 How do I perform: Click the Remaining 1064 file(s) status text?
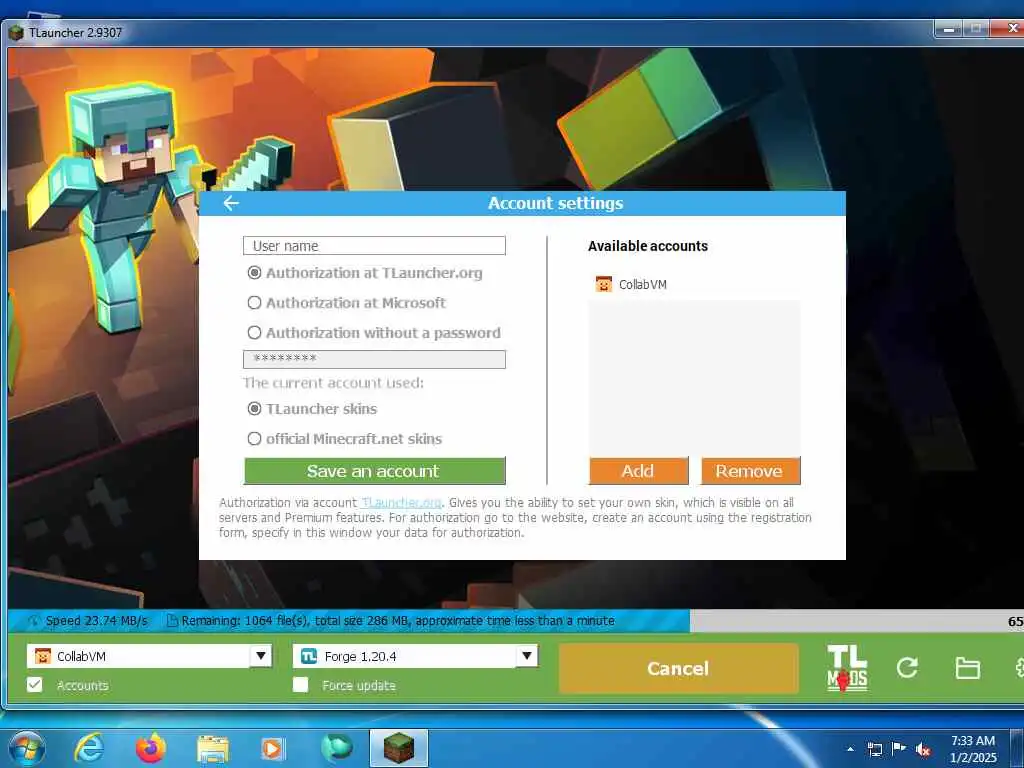point(398,620)
